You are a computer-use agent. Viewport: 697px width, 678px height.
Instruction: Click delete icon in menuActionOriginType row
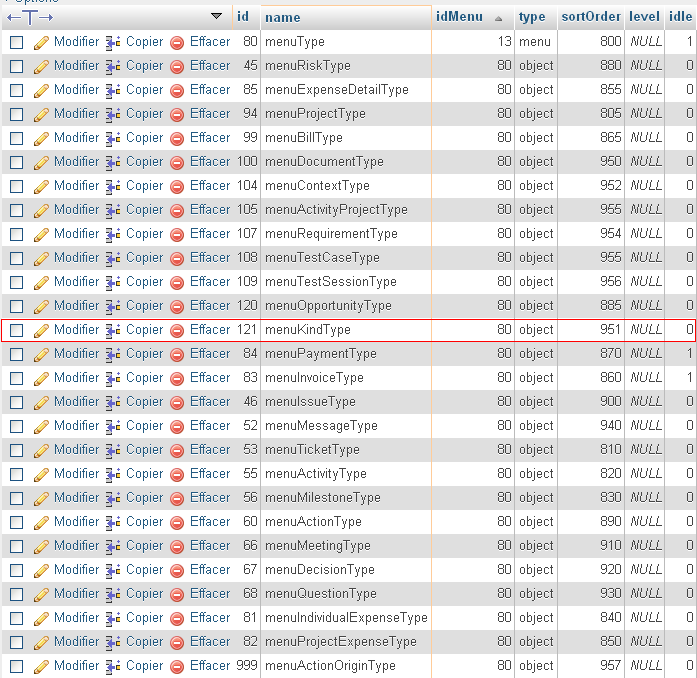pos(177,666)
